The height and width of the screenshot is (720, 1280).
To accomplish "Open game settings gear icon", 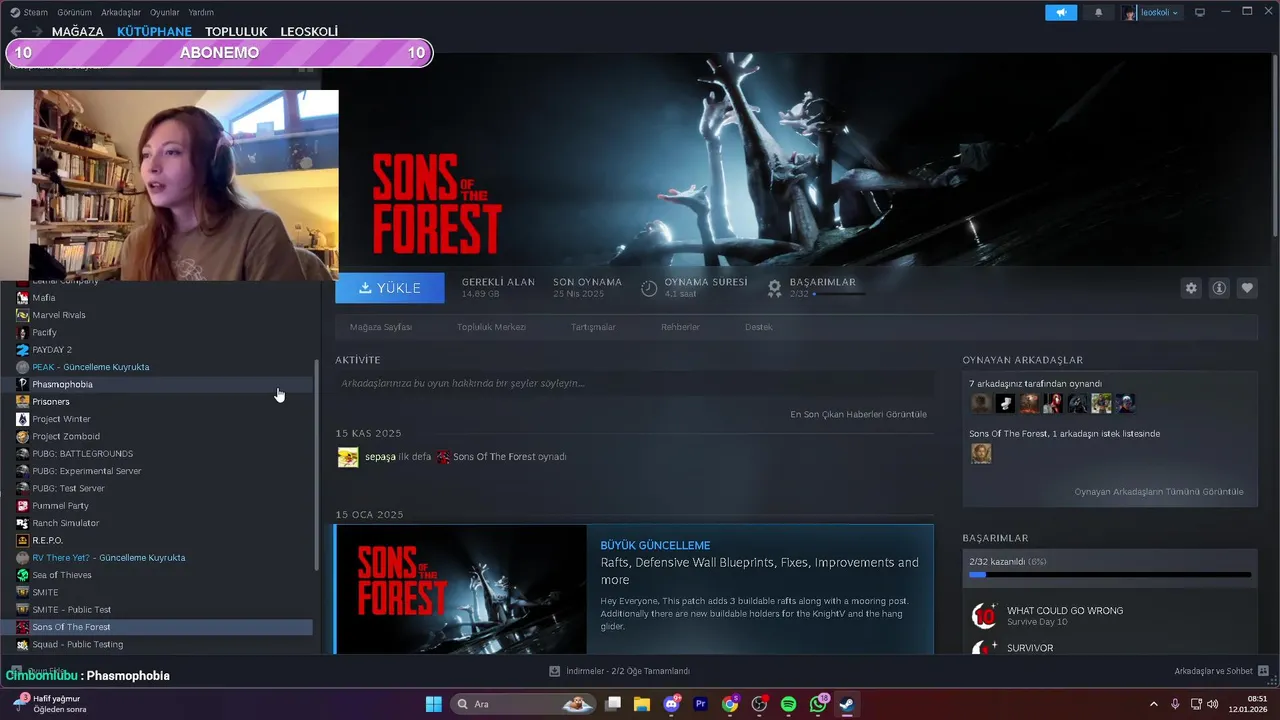I will tap(1191, 288).
